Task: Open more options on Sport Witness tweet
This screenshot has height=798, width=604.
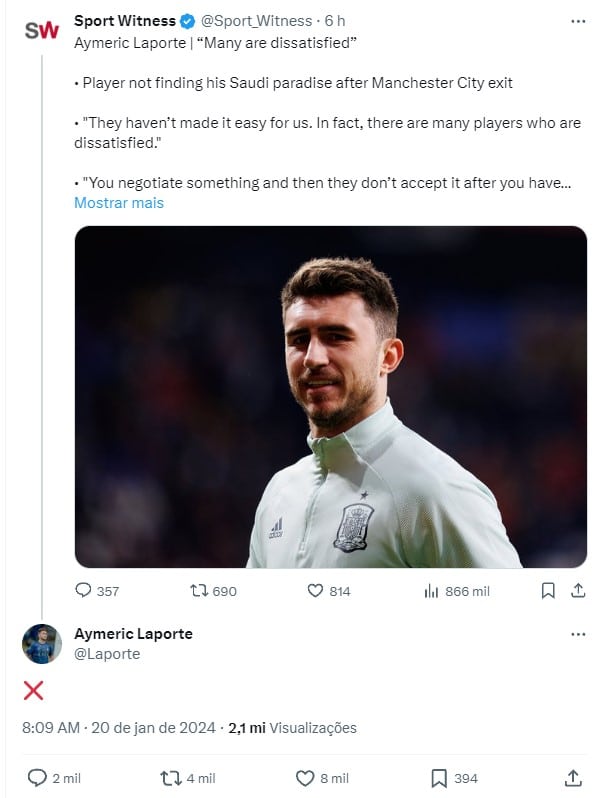Action: click(578, 21)
